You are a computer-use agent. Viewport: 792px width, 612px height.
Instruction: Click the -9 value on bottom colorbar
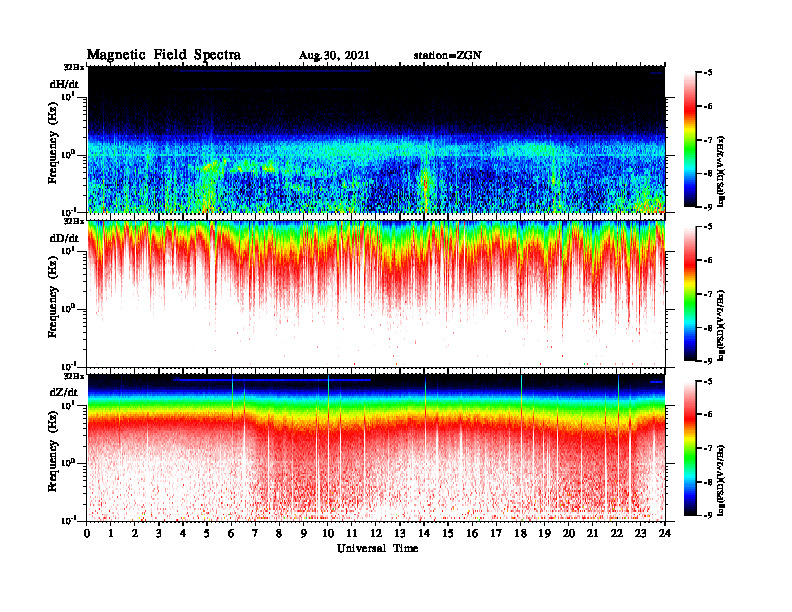click(708, 515)
